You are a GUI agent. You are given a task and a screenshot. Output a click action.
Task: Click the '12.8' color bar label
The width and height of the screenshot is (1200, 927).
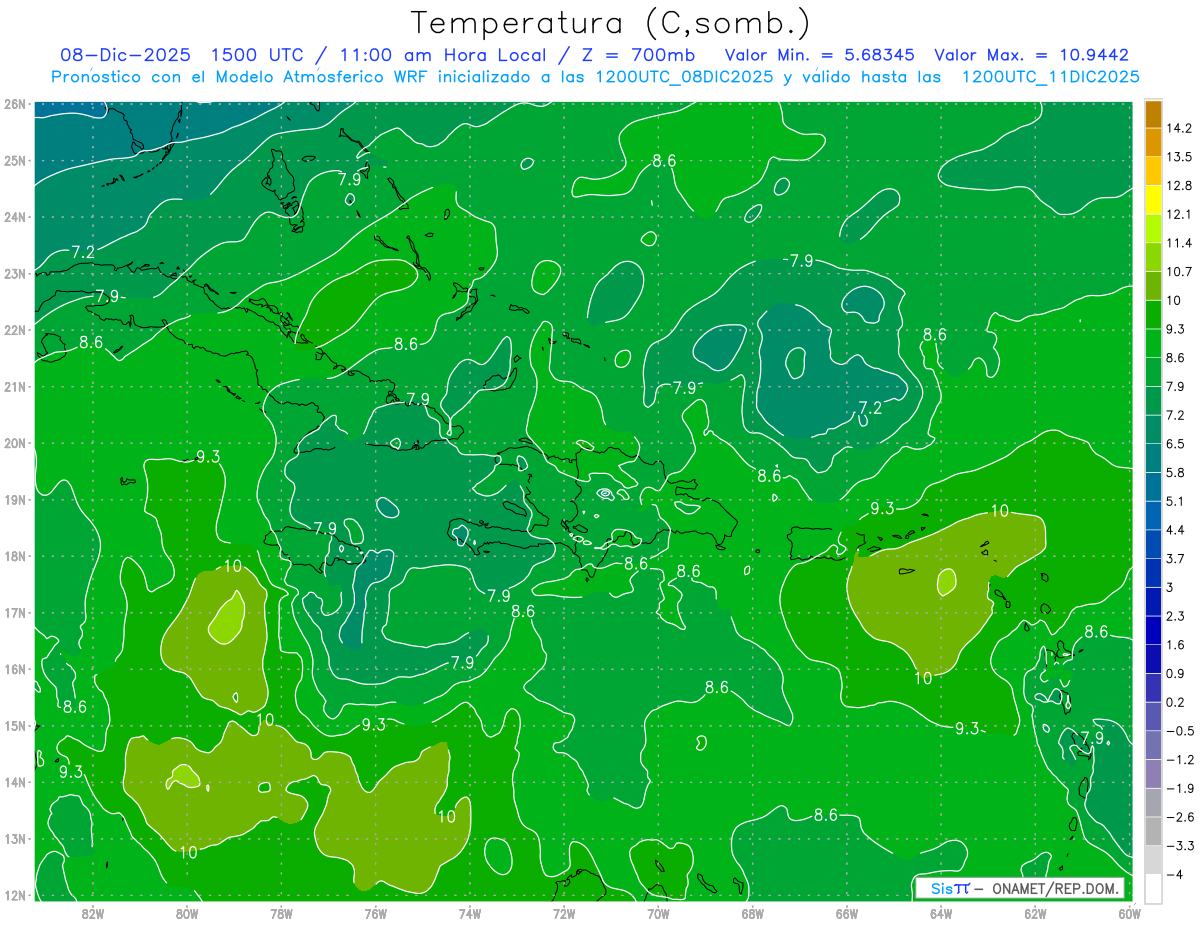pos(1178,186)
